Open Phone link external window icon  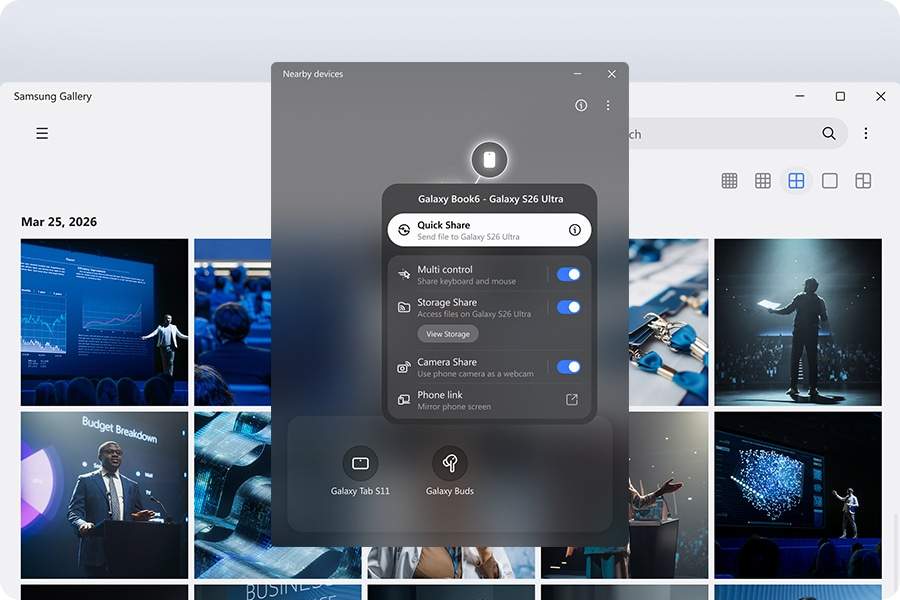coord(572,400)
